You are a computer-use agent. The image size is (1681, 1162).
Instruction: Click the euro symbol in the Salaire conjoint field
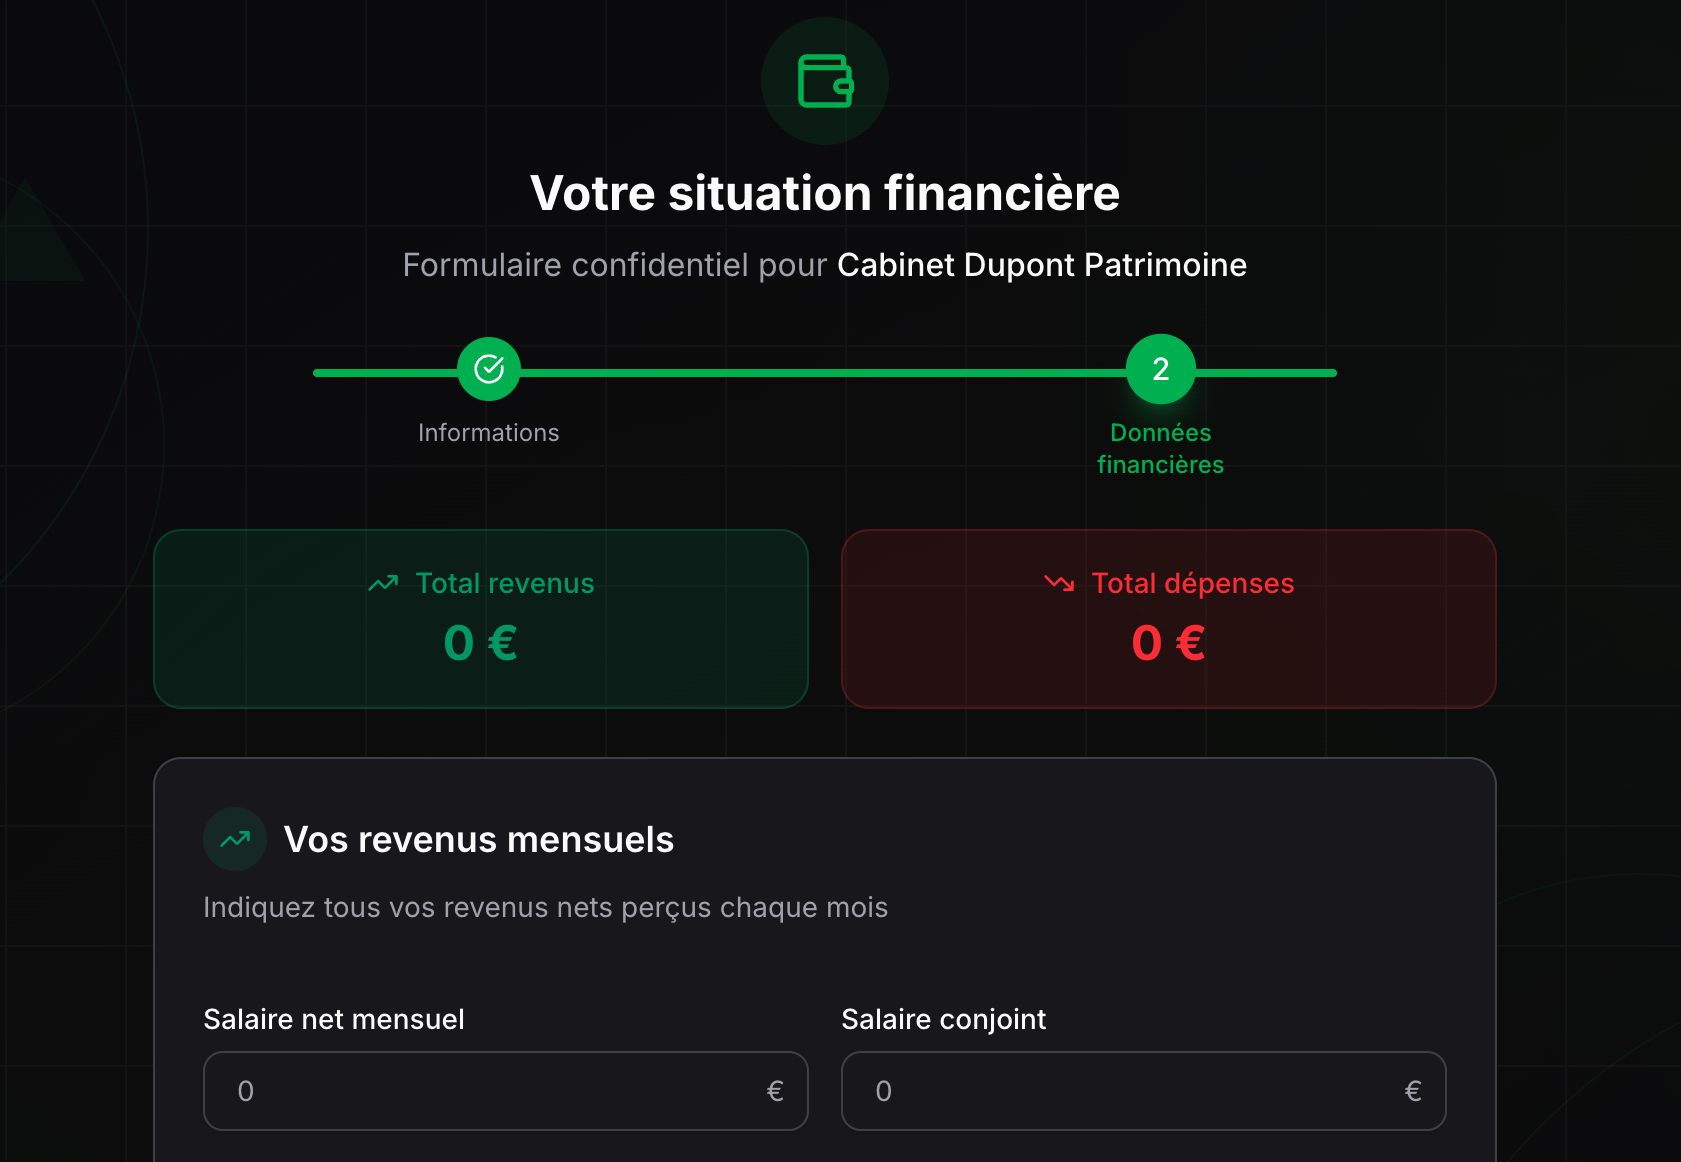click(1413, 1091)
